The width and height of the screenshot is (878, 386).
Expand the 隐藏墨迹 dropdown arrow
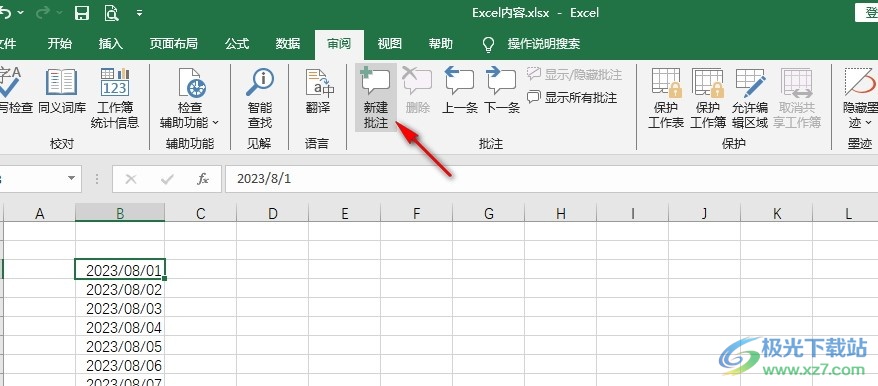point(868,122)
